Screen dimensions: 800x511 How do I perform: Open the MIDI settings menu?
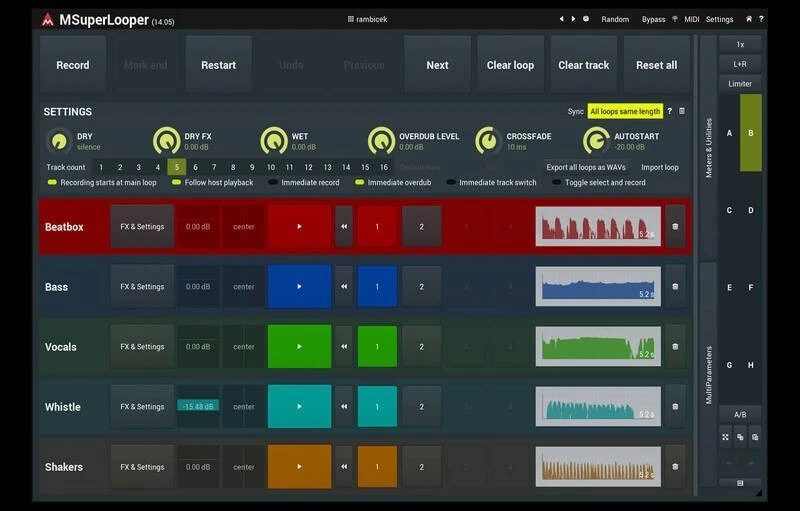tap(691, 19)
